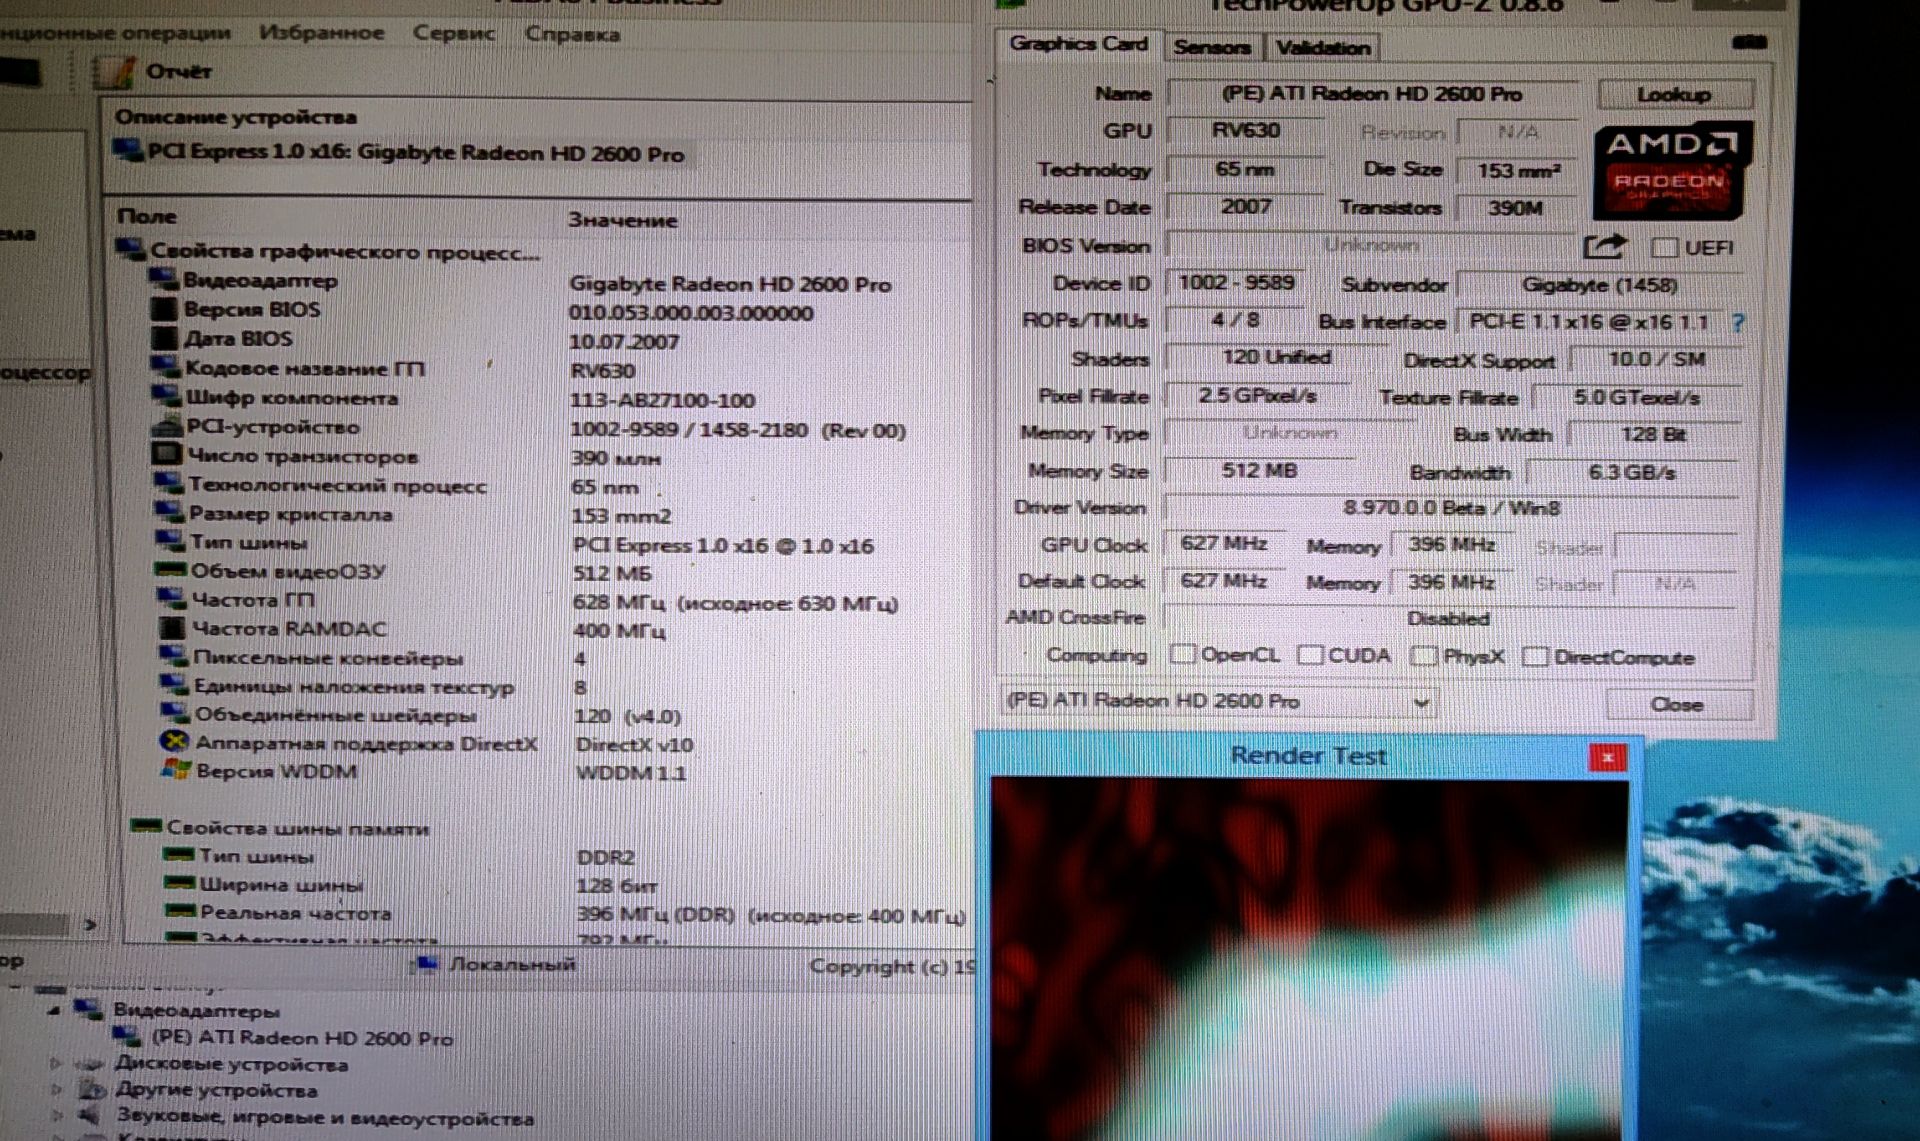Expand the Дисковые устройства tree node
This screenshot has height=1141, width=1920.
point(57,1064)
